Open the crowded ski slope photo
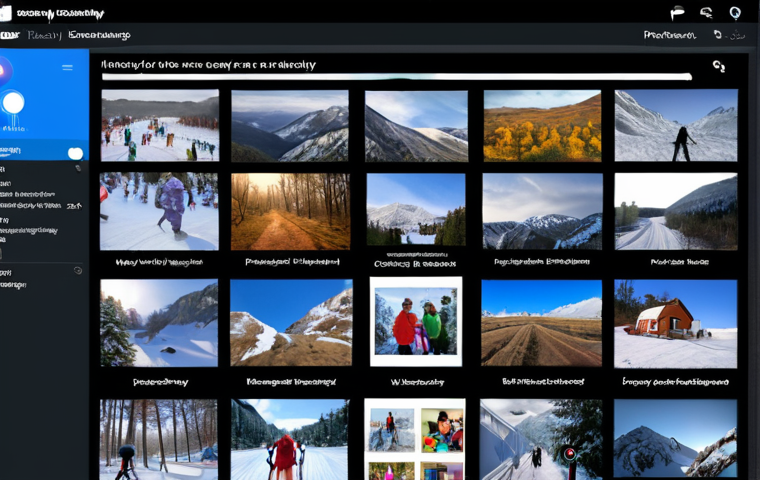Image resolution: width=760 pixels, height=480 pixels. 160,125
